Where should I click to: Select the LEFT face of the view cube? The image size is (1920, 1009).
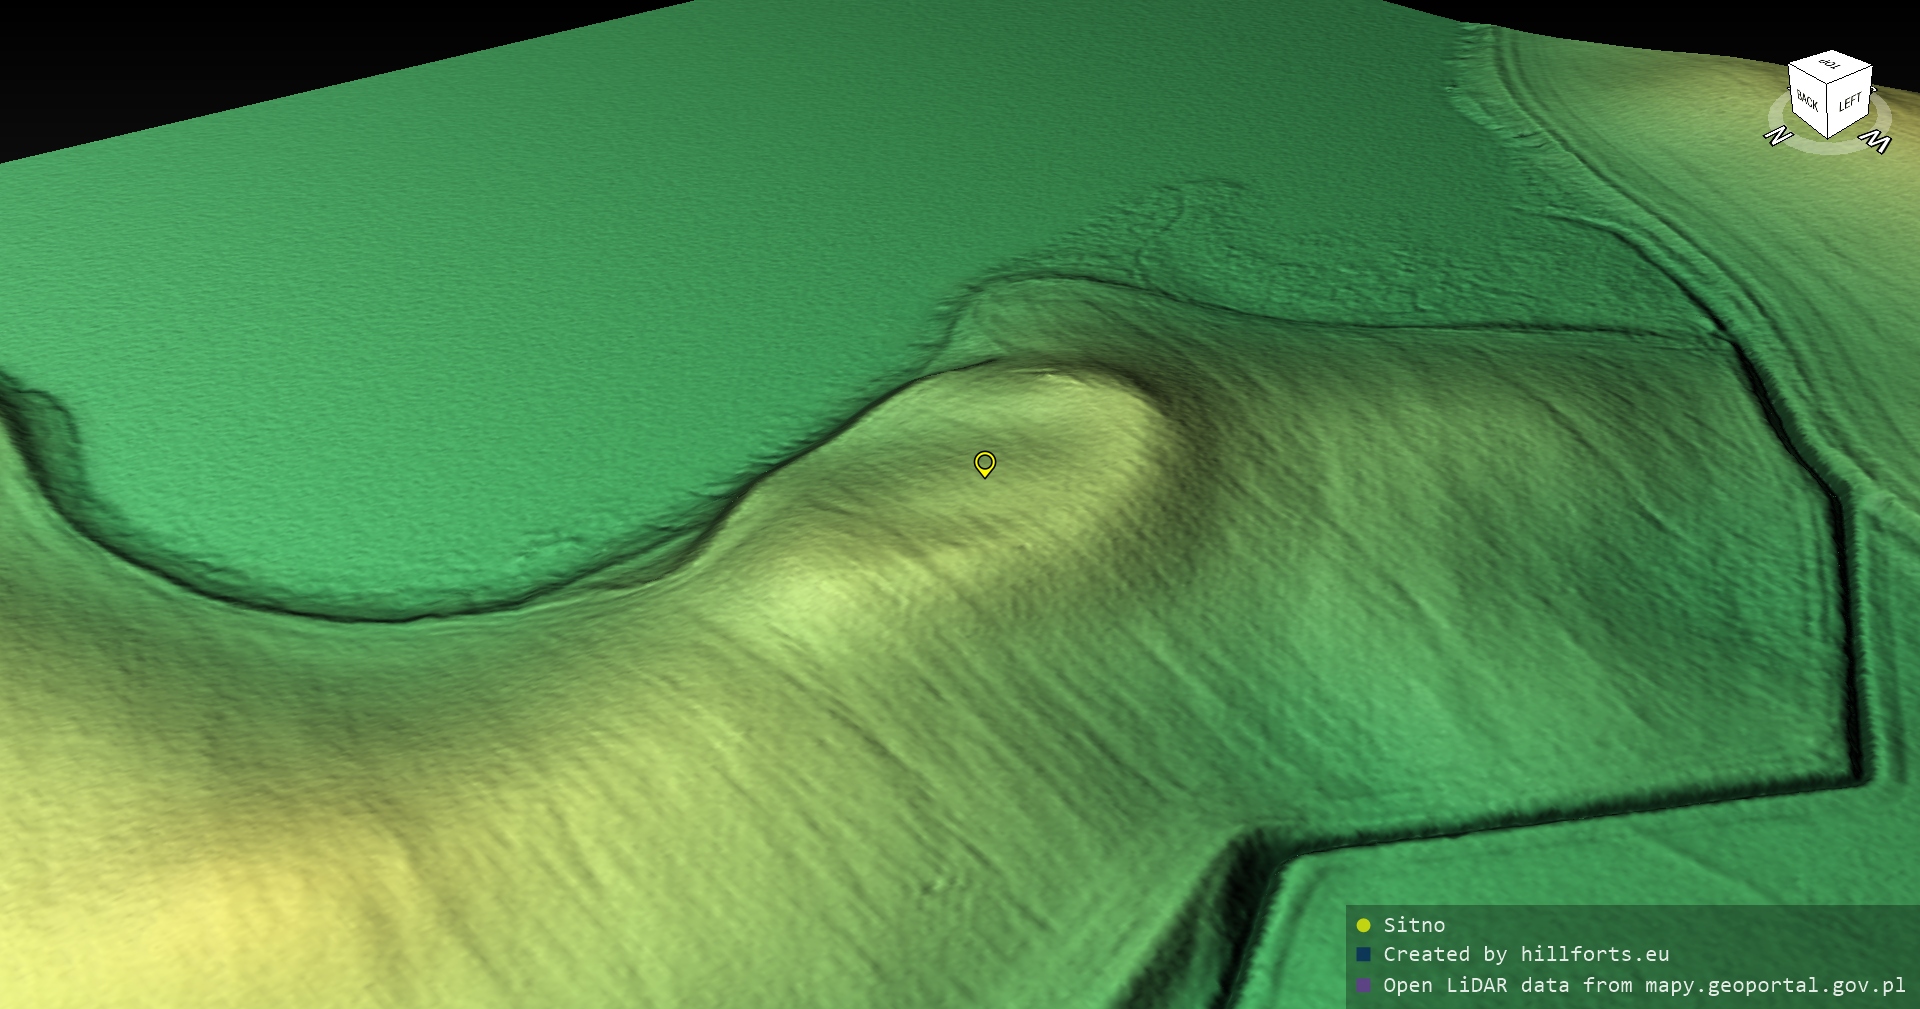pyautogui.click(x=1850, y=102)
